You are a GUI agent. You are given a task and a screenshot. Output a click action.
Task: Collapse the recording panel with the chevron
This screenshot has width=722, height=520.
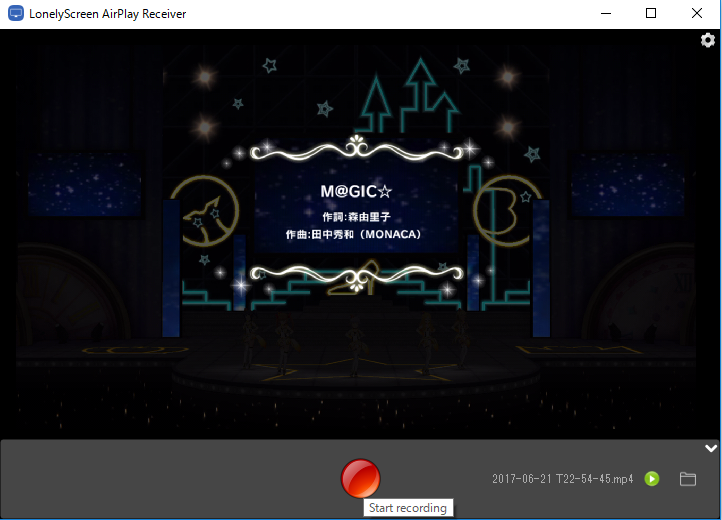point(711,448)
